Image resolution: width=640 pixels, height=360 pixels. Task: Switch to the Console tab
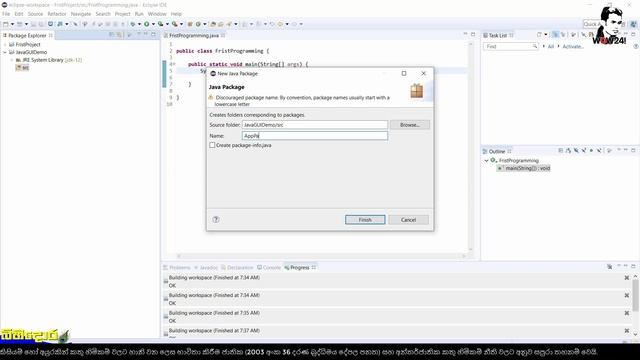tap(269, 267)
